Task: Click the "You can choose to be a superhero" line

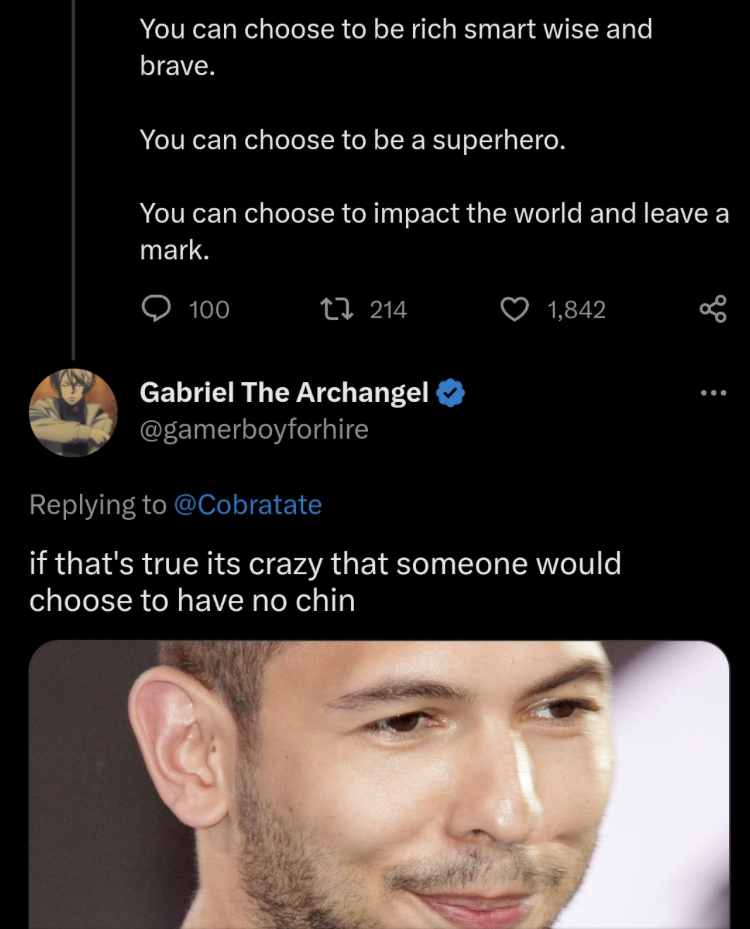Action: (x=352, y=140)
